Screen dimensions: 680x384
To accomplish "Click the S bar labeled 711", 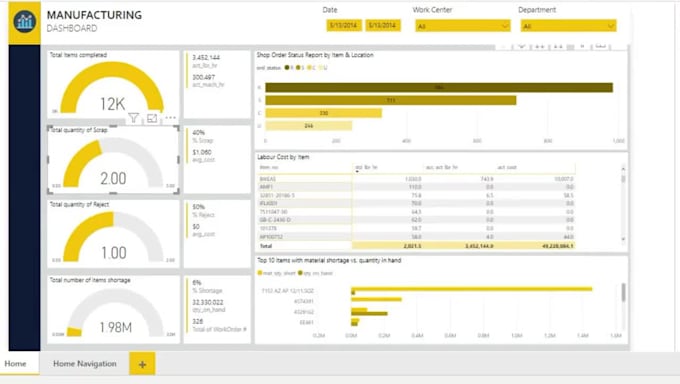I will click(391, 100).
